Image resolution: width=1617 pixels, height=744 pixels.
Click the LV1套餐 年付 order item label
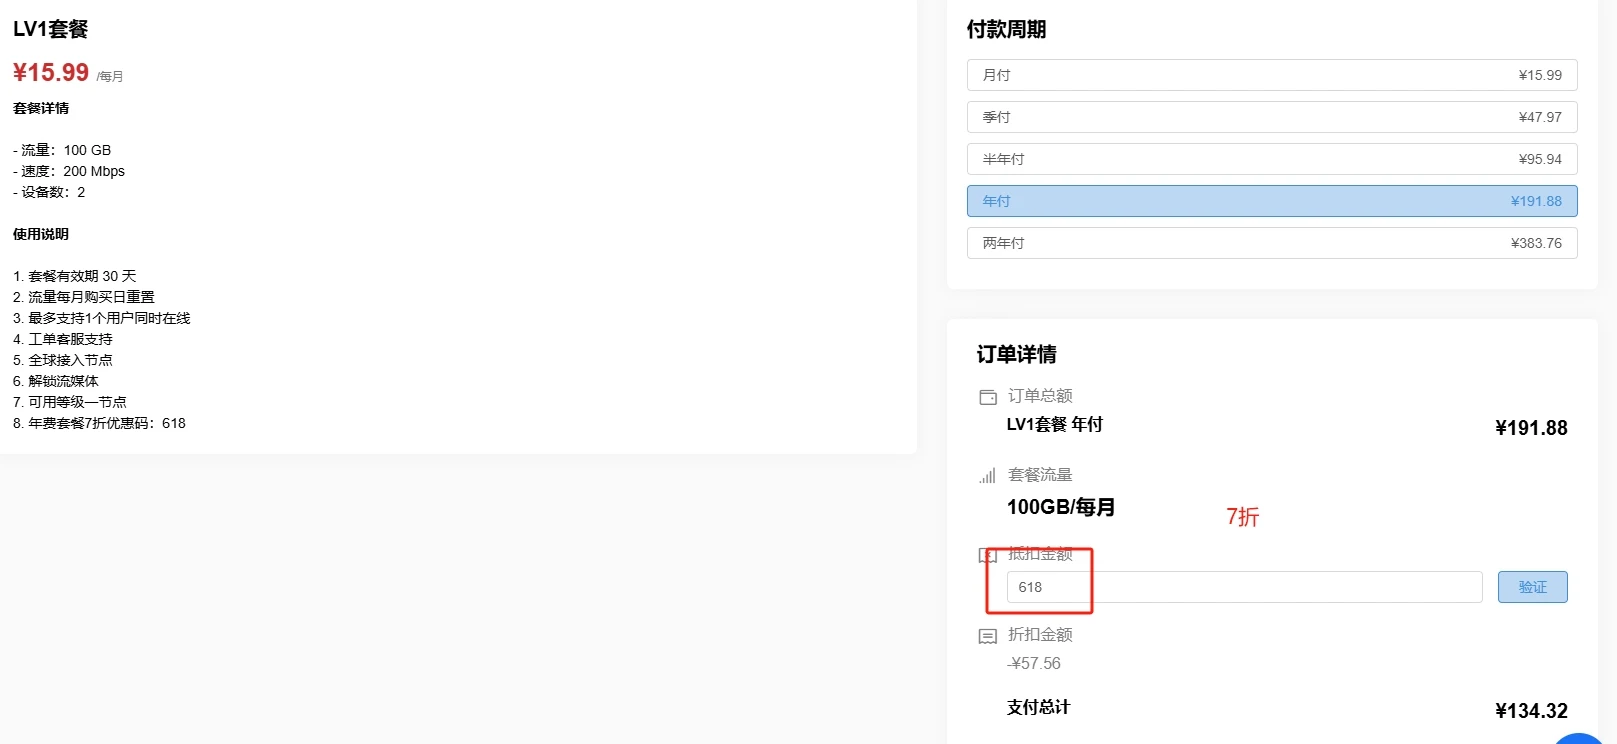pyautogui.click(x=1054, y=424)
